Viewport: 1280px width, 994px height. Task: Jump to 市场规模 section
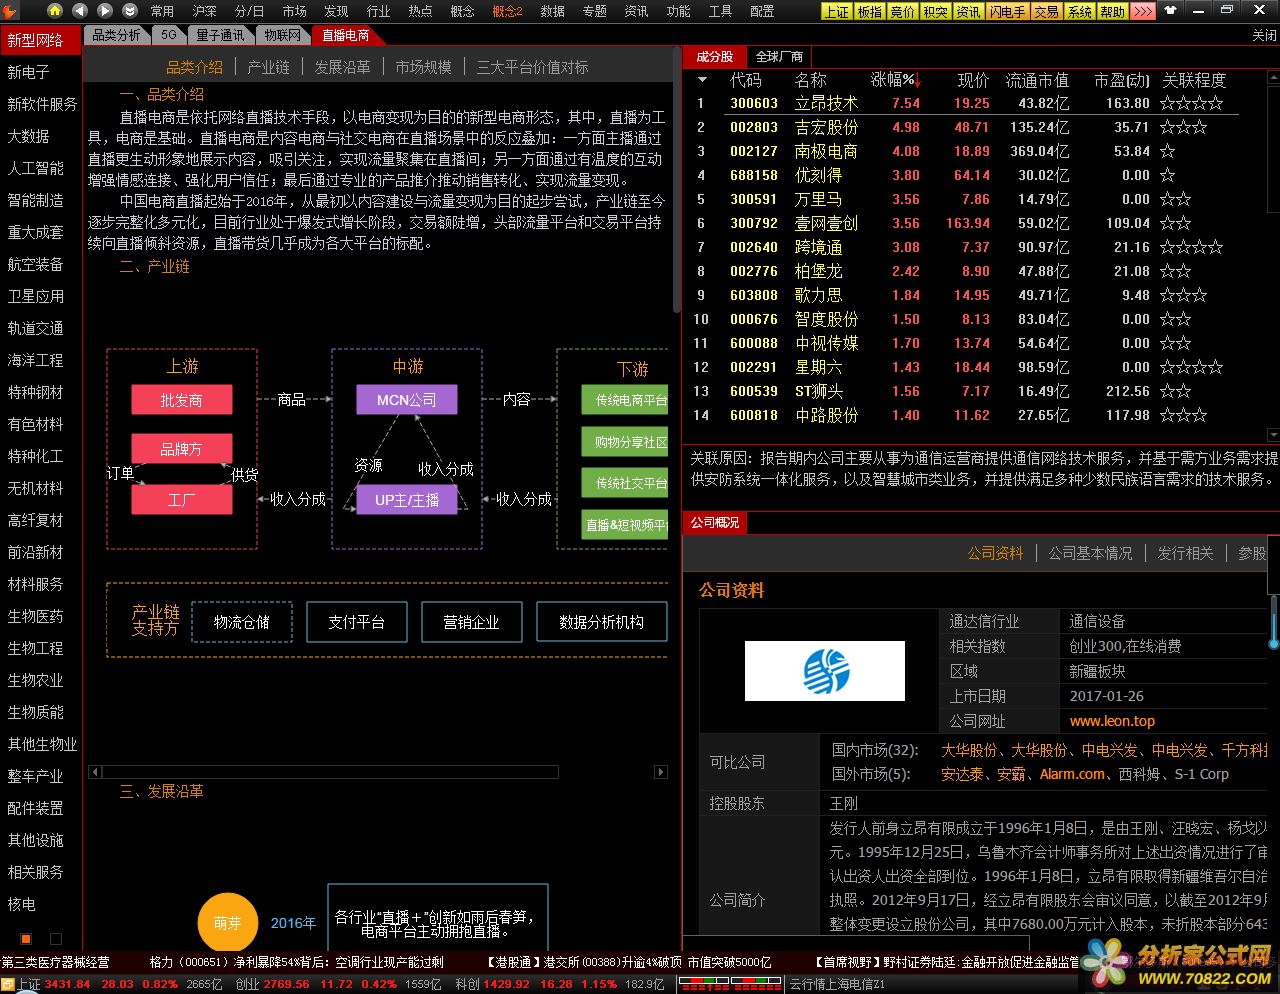pyautogui.click(x=423, y=67)
